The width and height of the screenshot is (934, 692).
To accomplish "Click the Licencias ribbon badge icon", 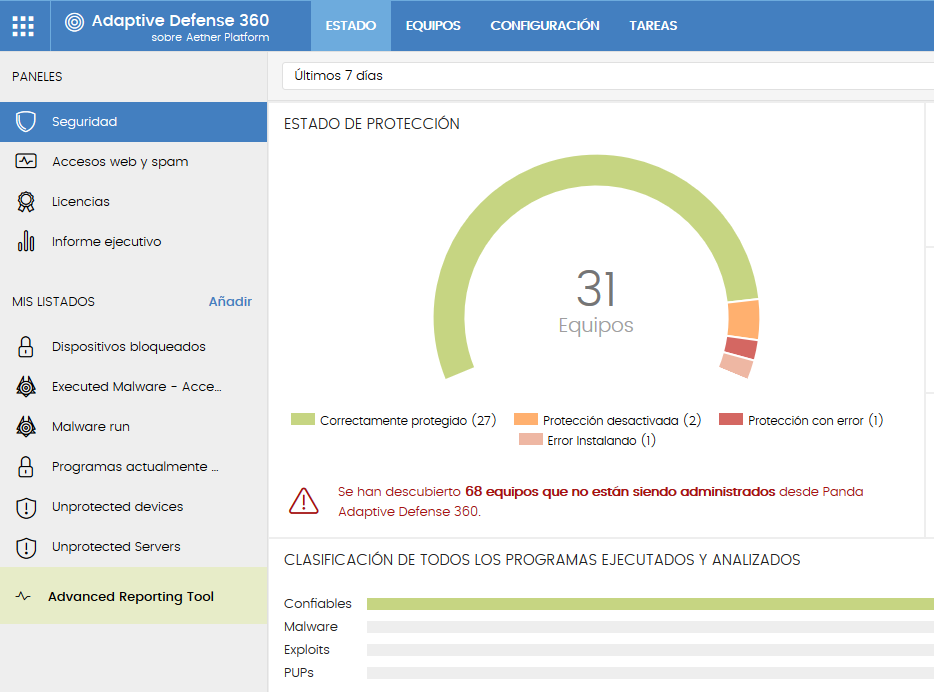I will click(x=26, y=201).
